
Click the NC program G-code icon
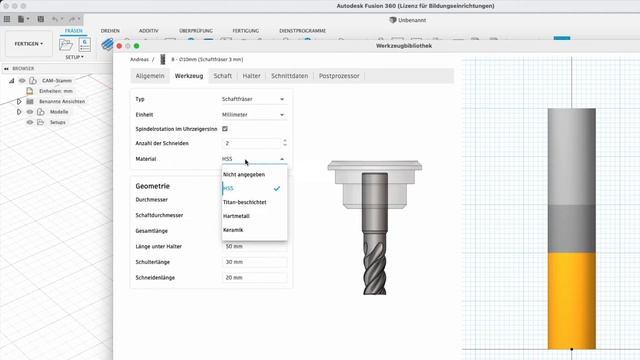click(85, 44)
